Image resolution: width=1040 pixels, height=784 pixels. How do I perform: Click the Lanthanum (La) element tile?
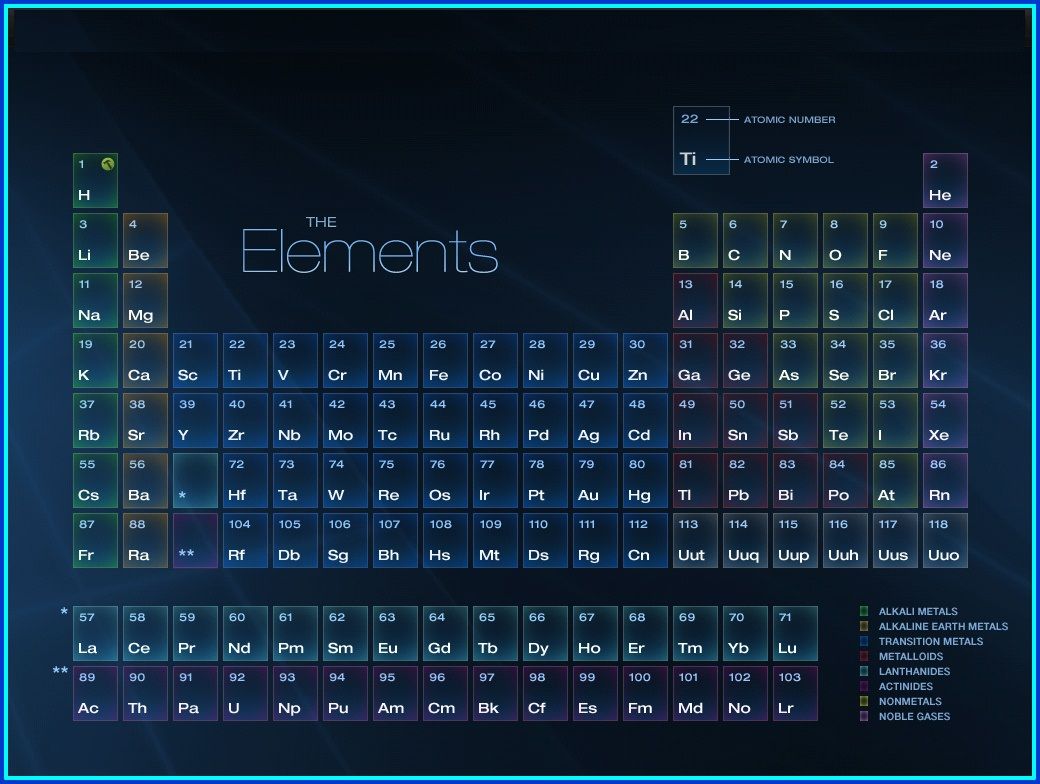click(x=94, y=633)
